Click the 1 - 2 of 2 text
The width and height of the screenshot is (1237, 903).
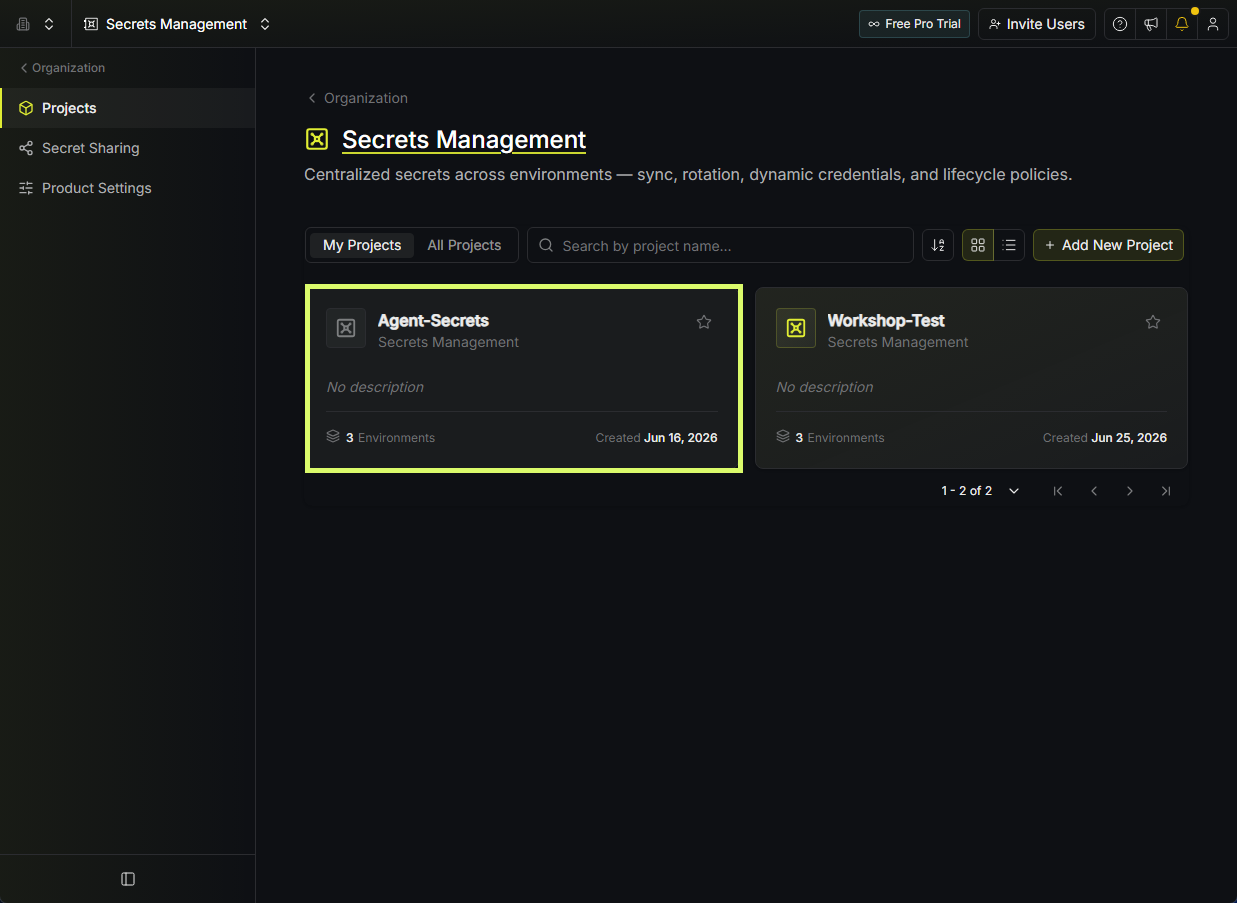coord(966,491)
